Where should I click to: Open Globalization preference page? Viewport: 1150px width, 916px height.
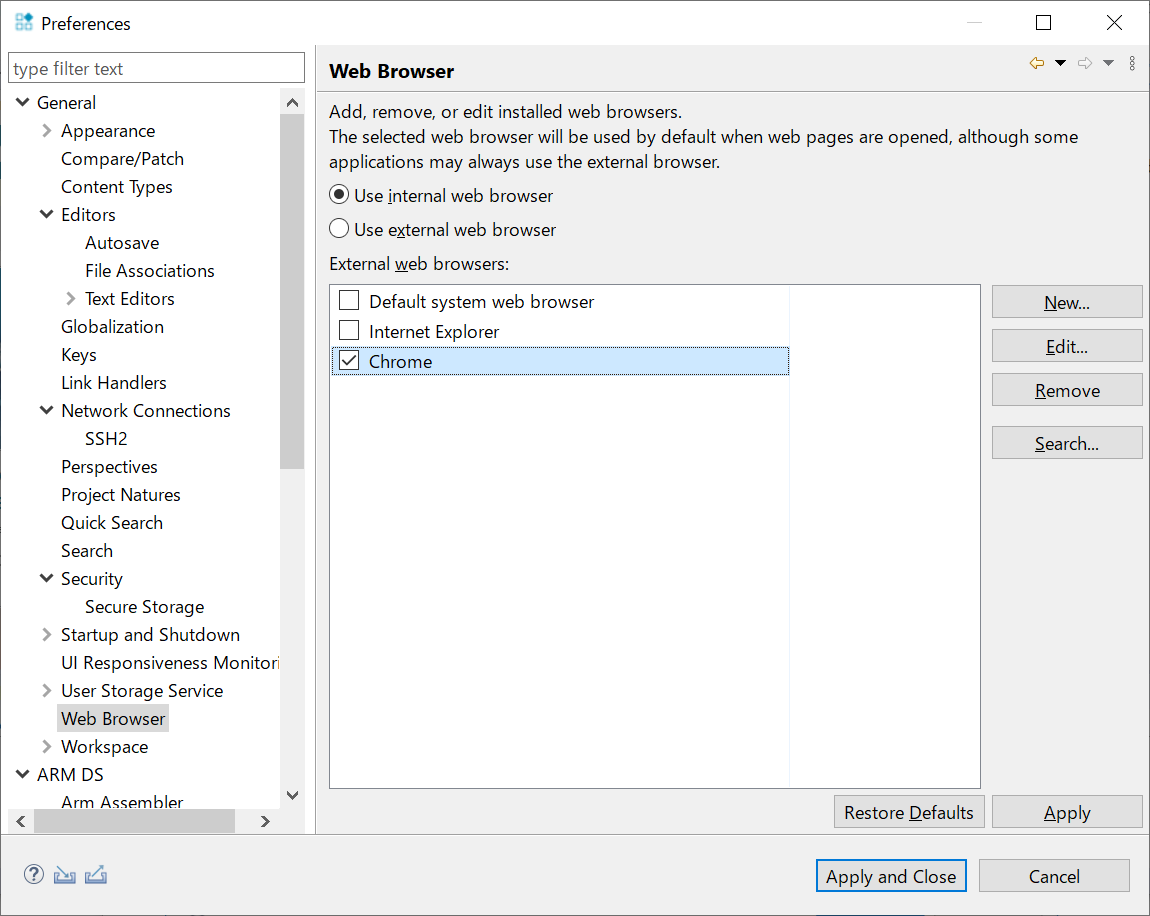point(112,326)
